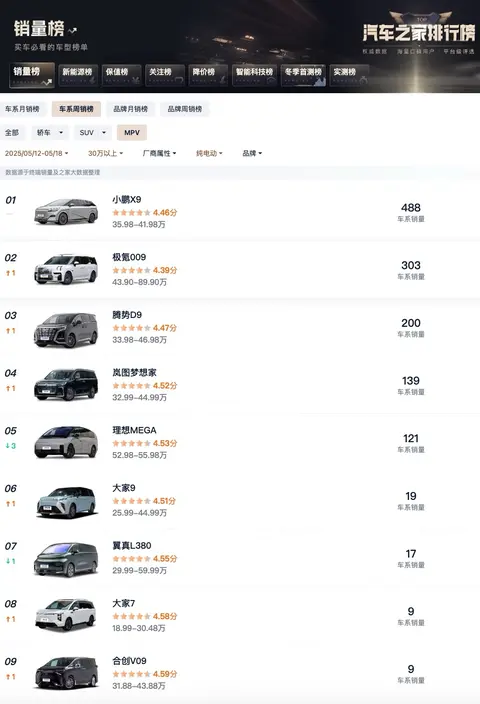Open the 2025/05/12-05/18 date range dropdown
Screen dimensions: 480x704
tap(36, 154)
